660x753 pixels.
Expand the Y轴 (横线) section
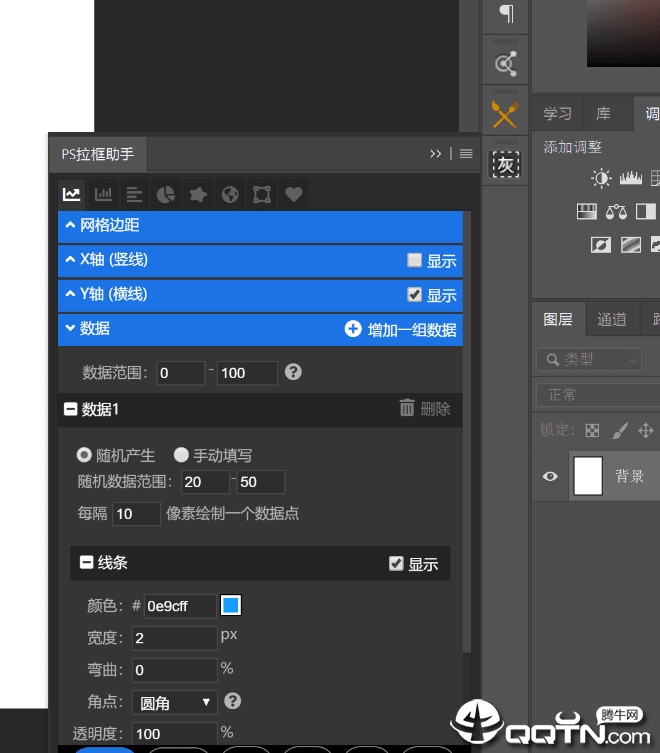pos(260,294)
